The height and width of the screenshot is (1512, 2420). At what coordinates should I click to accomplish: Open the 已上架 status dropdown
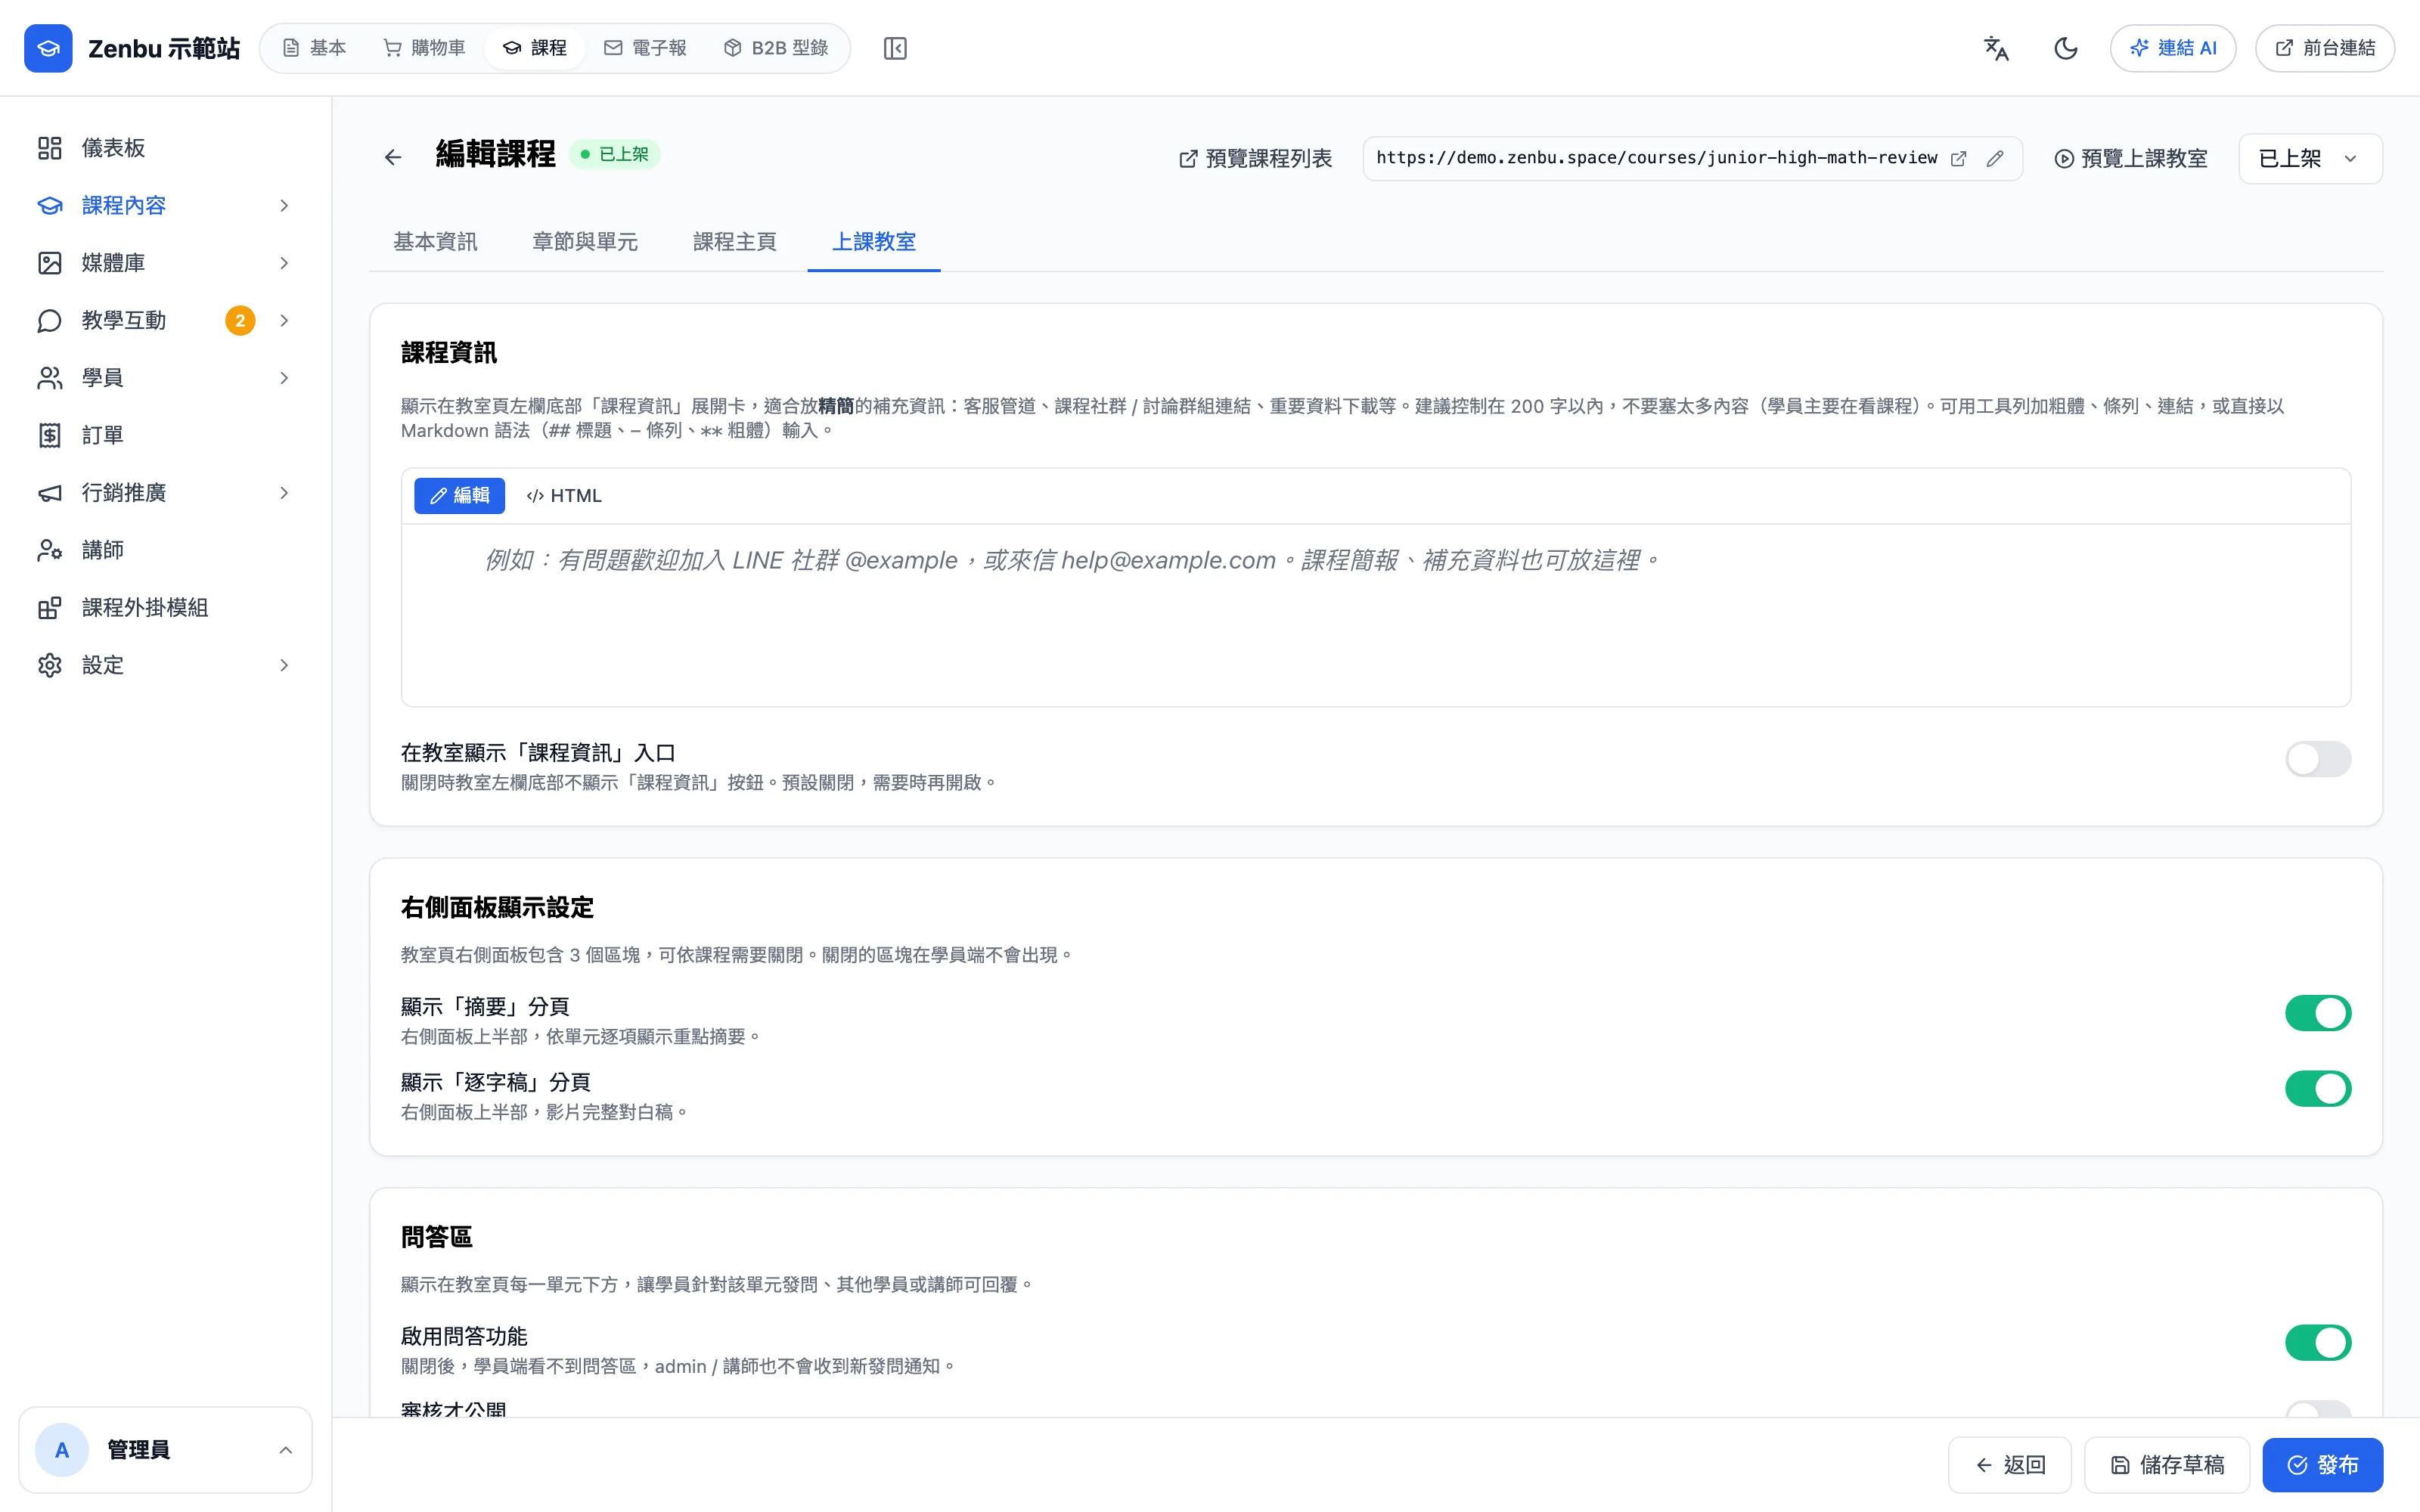point(2310,158)
